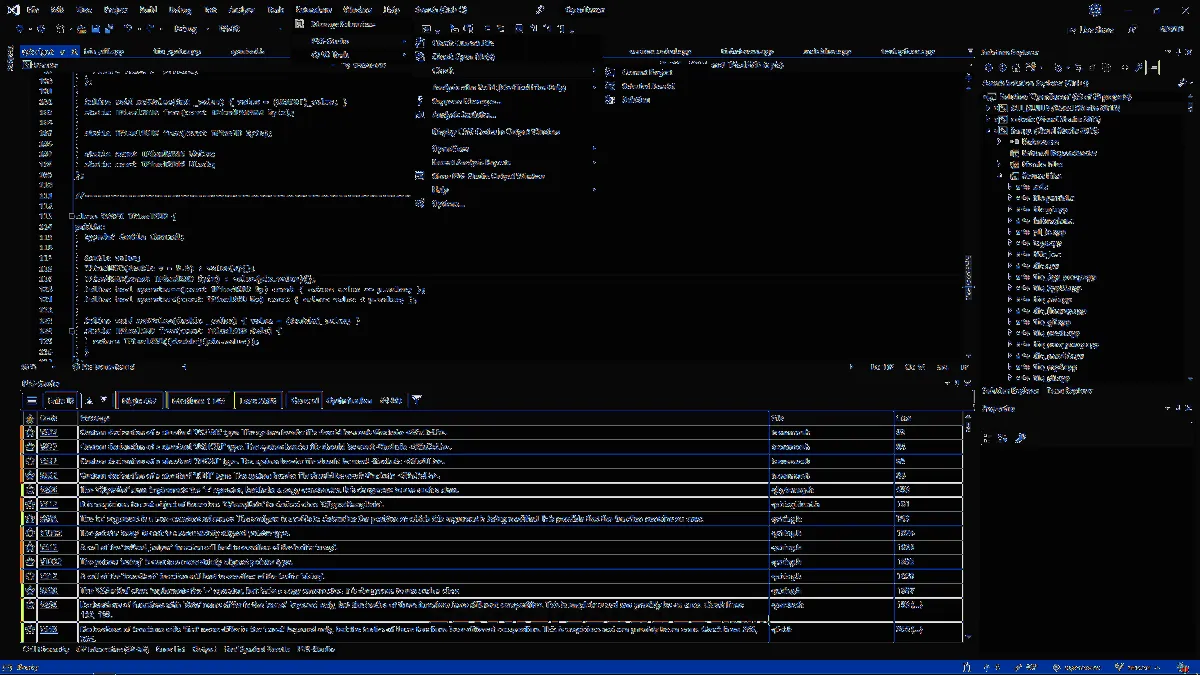
Task: Sort by the favorite star column header
Action: pos(30,417)
